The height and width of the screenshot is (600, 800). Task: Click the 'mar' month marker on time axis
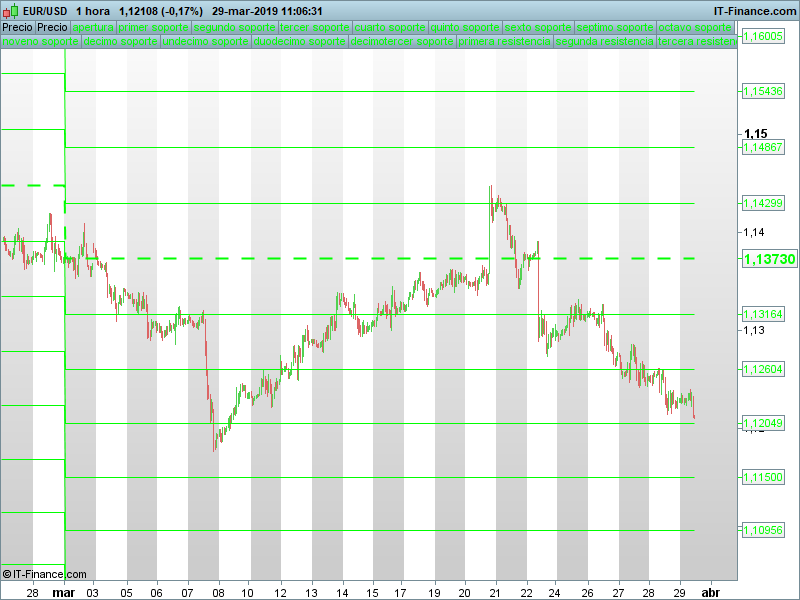pos(63,592)
